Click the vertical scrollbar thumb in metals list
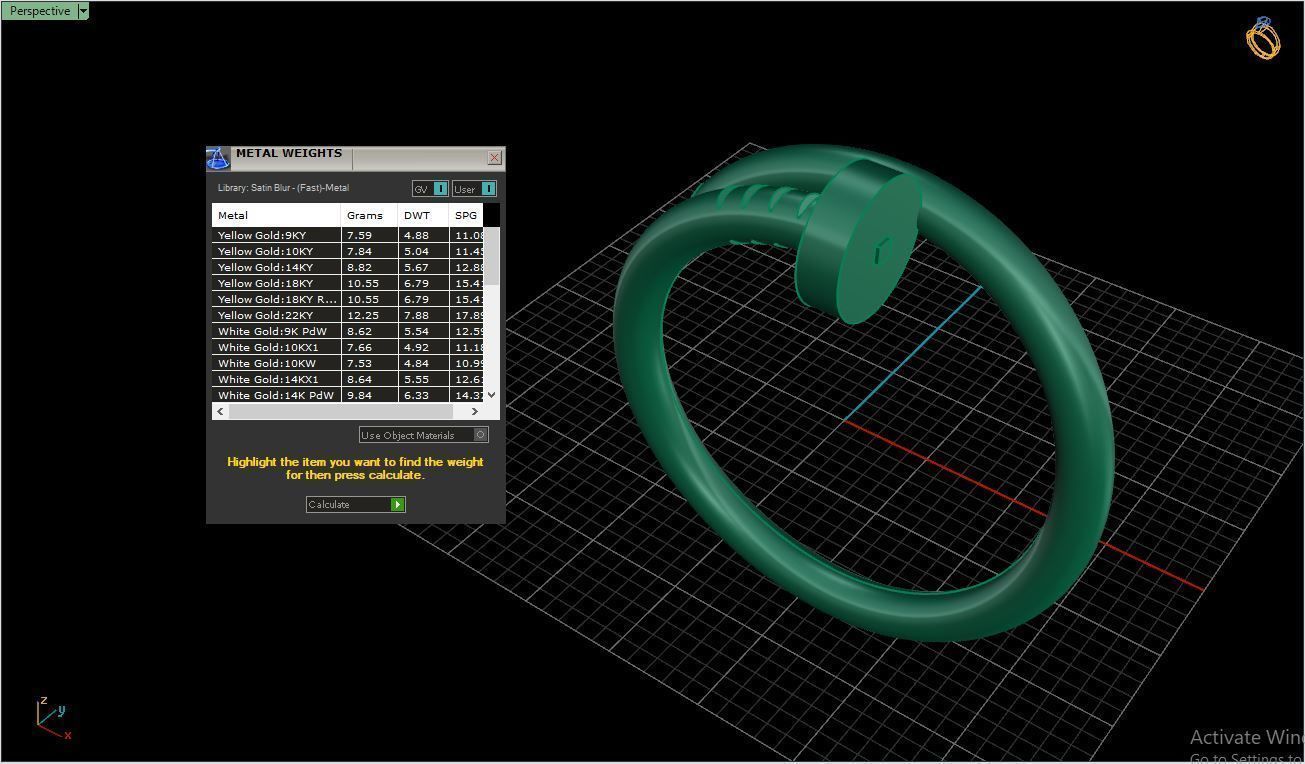 [x=491, y=255]
